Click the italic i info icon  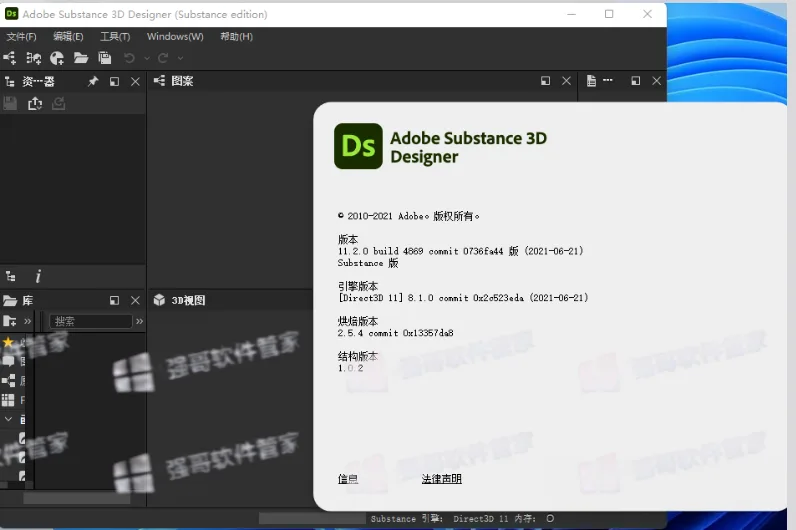(x=38, y=277)
